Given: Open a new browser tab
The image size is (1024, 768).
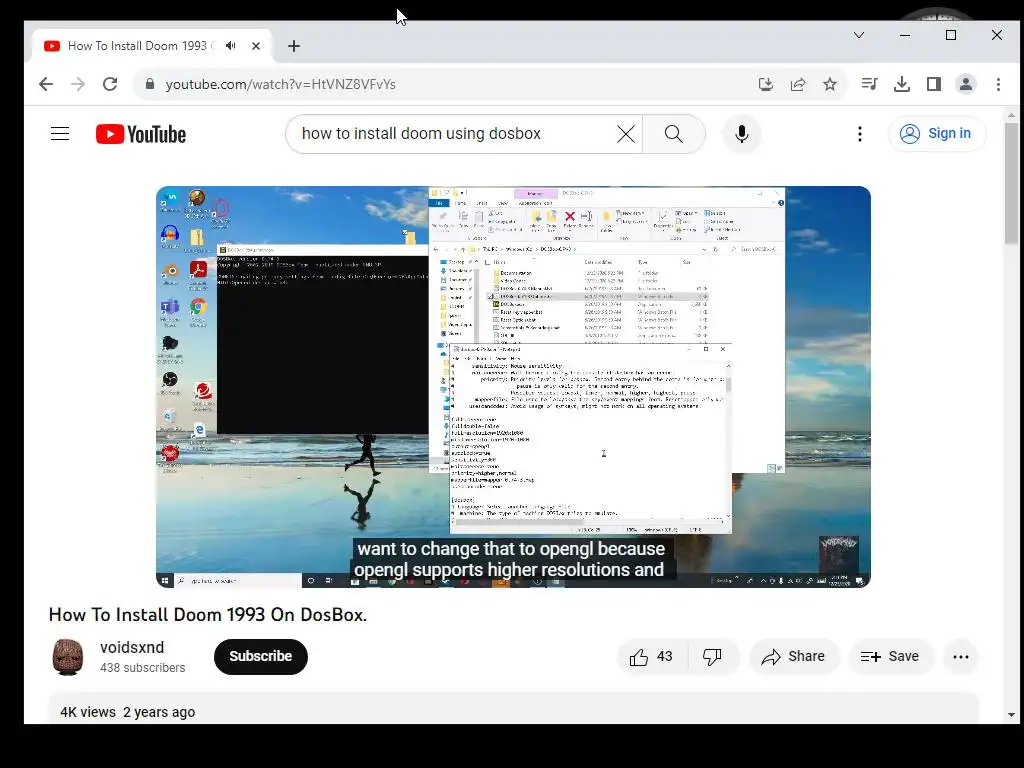Looking at the screenshot, I should tap(294, 46).
